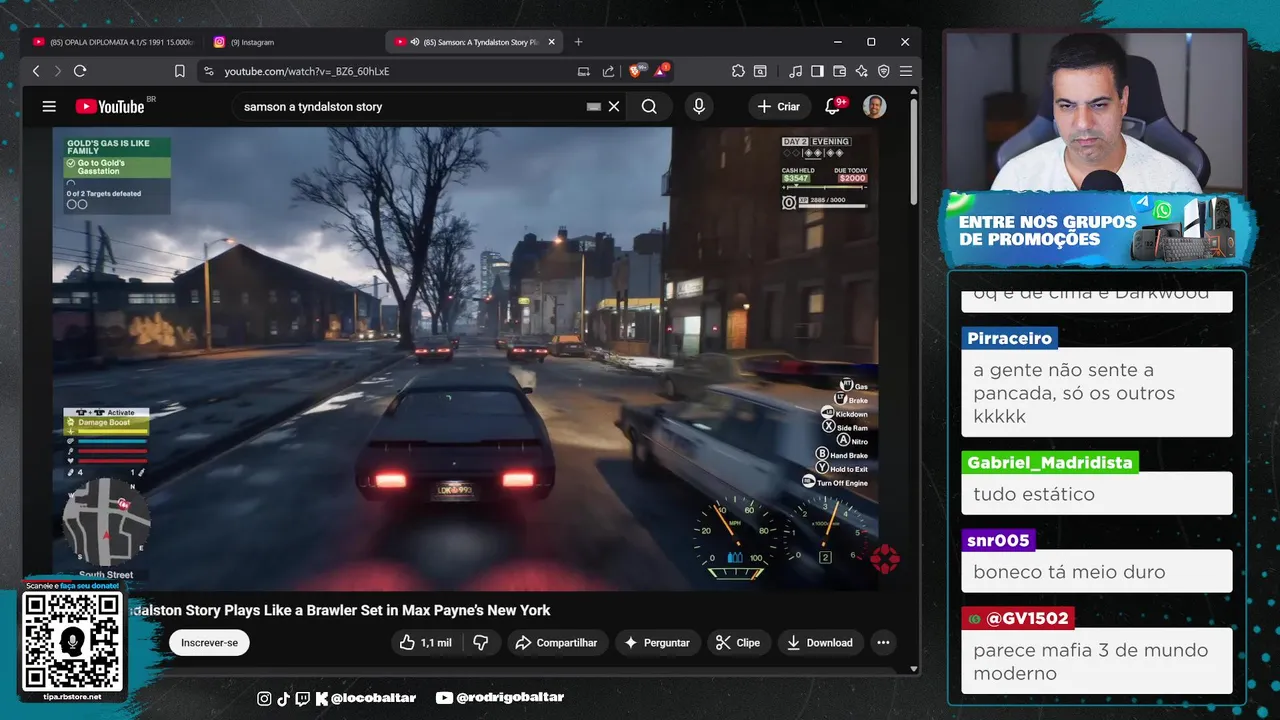1280x720 pixels.
Task: Mute audio on the Samson tab
Action: tap(414, 42)
